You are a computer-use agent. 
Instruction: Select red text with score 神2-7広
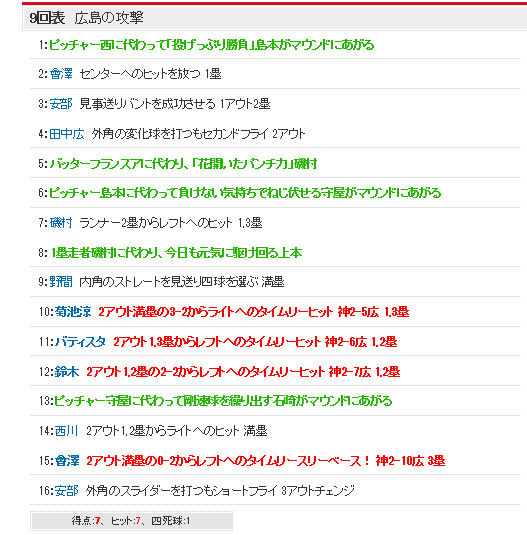(243, 372)
